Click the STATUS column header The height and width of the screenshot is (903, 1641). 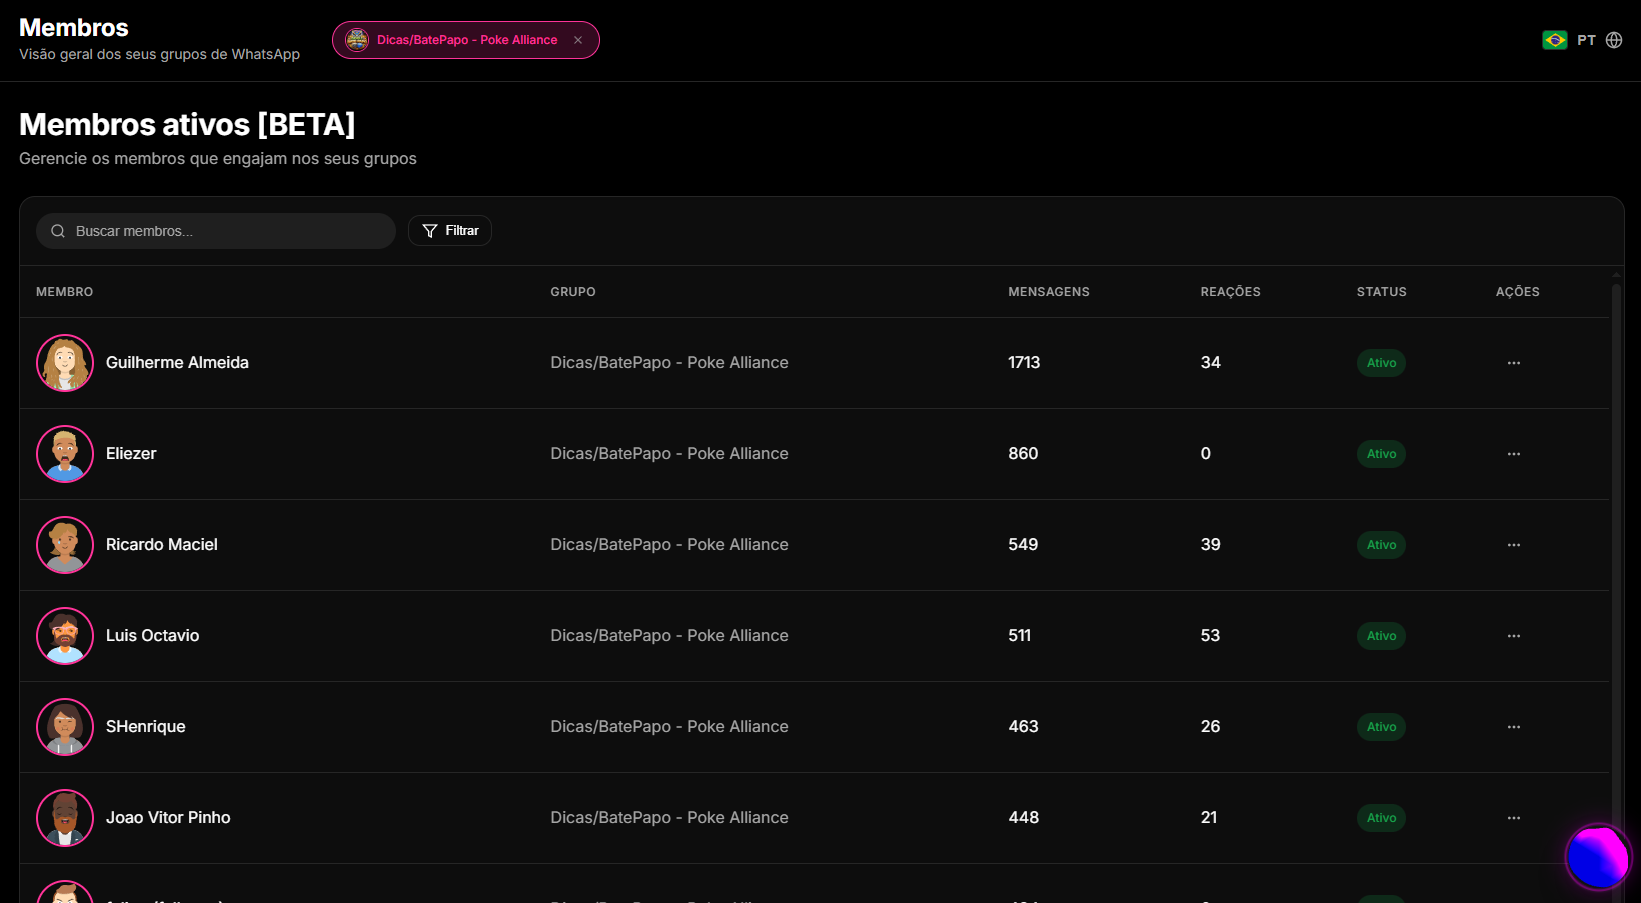coord(1381,292)
